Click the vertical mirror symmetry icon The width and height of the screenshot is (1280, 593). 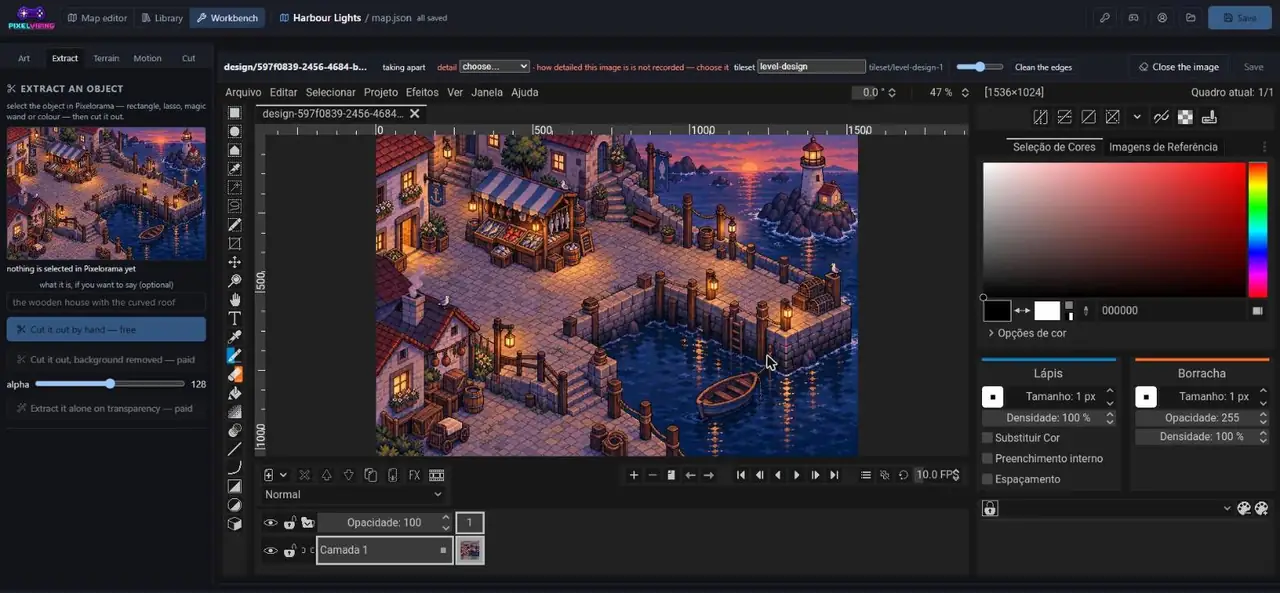[1064, 117]
